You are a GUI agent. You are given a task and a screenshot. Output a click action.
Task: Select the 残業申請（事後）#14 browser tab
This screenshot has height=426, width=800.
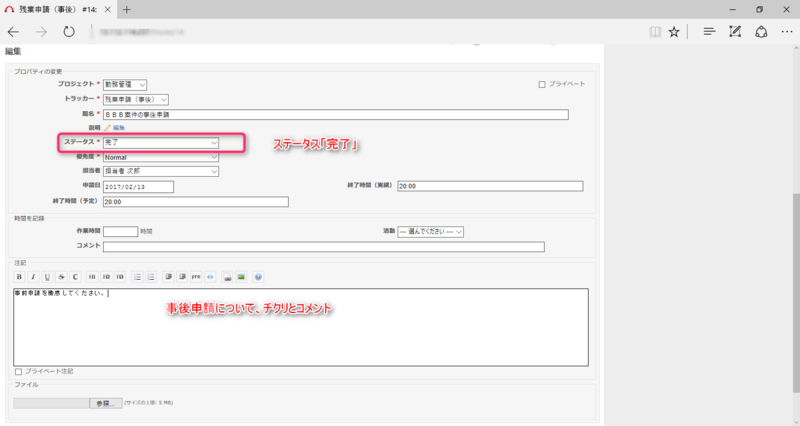pyautogui.click(x=58, y=9)
